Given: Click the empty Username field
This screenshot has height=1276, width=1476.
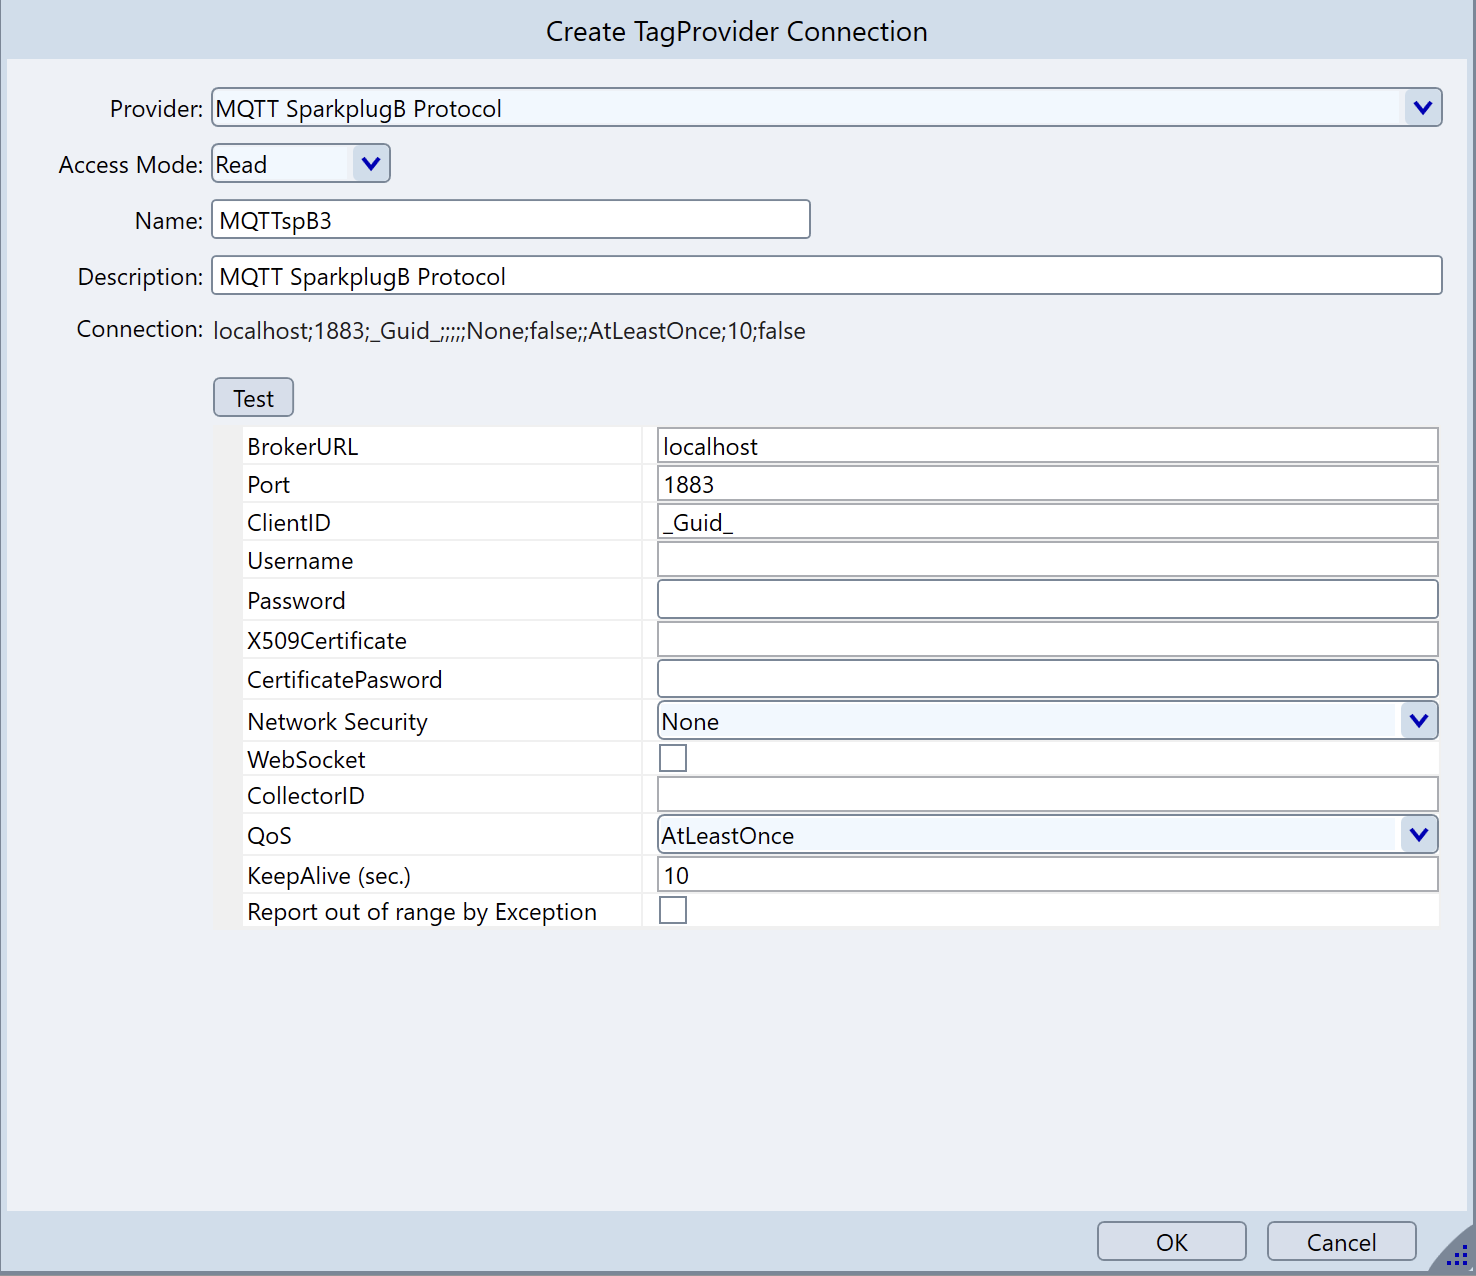Looking at the screenshot, I should pos(1047,560).
